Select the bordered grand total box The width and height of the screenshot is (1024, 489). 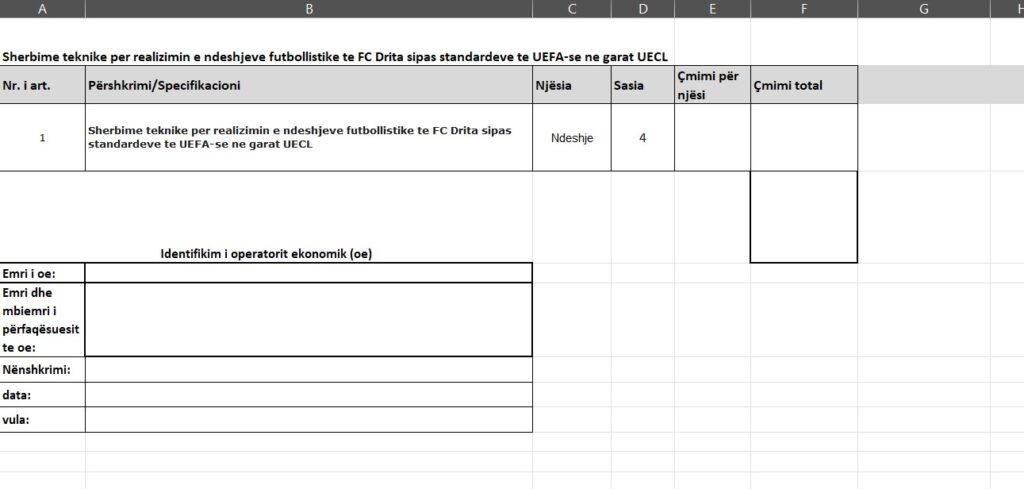tap(803, 217)
